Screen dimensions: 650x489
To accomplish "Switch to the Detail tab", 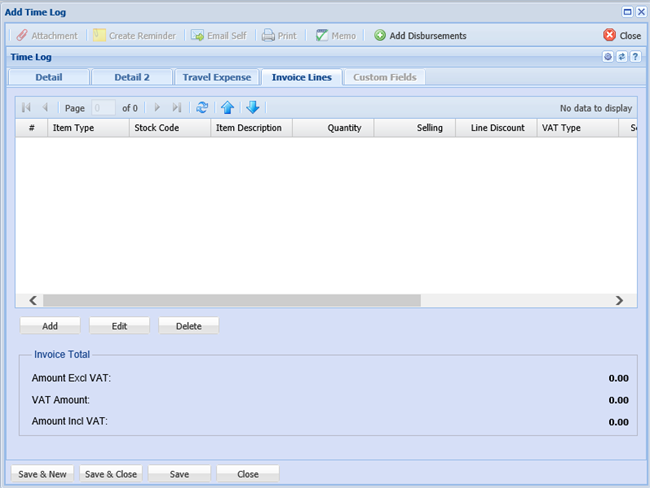I will point(48,77).
